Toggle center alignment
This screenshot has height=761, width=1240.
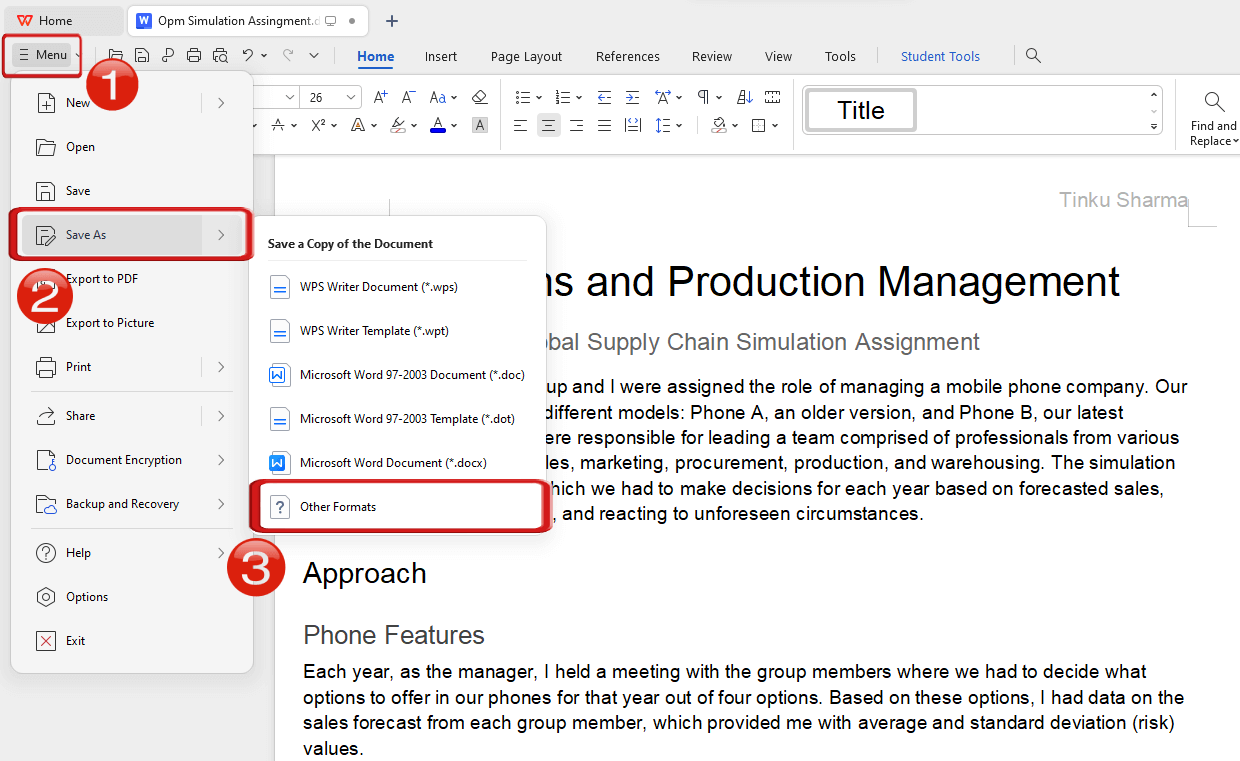coord(548,125)
